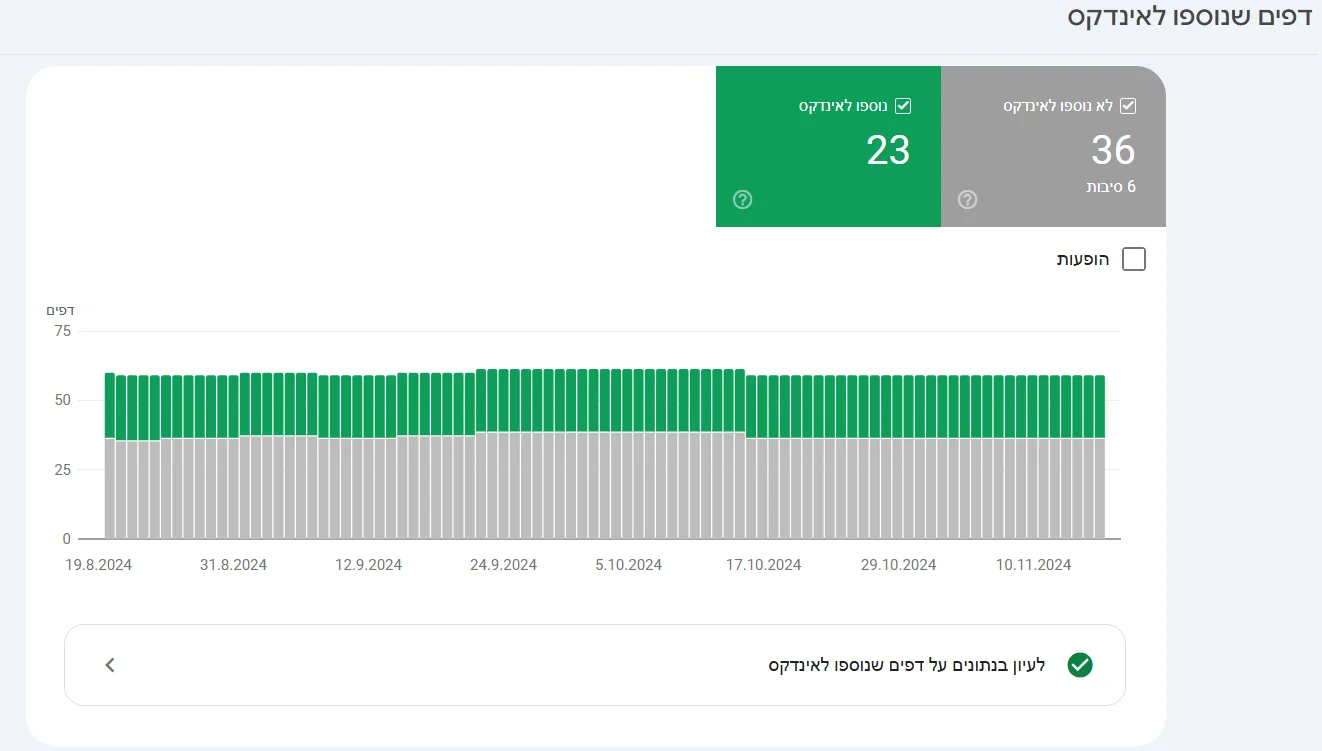The width and height of the screenshot is (1322, 751).
Task: Click the number 36 in gray card
Action: pyautogui.click(x=1113, y=151)
